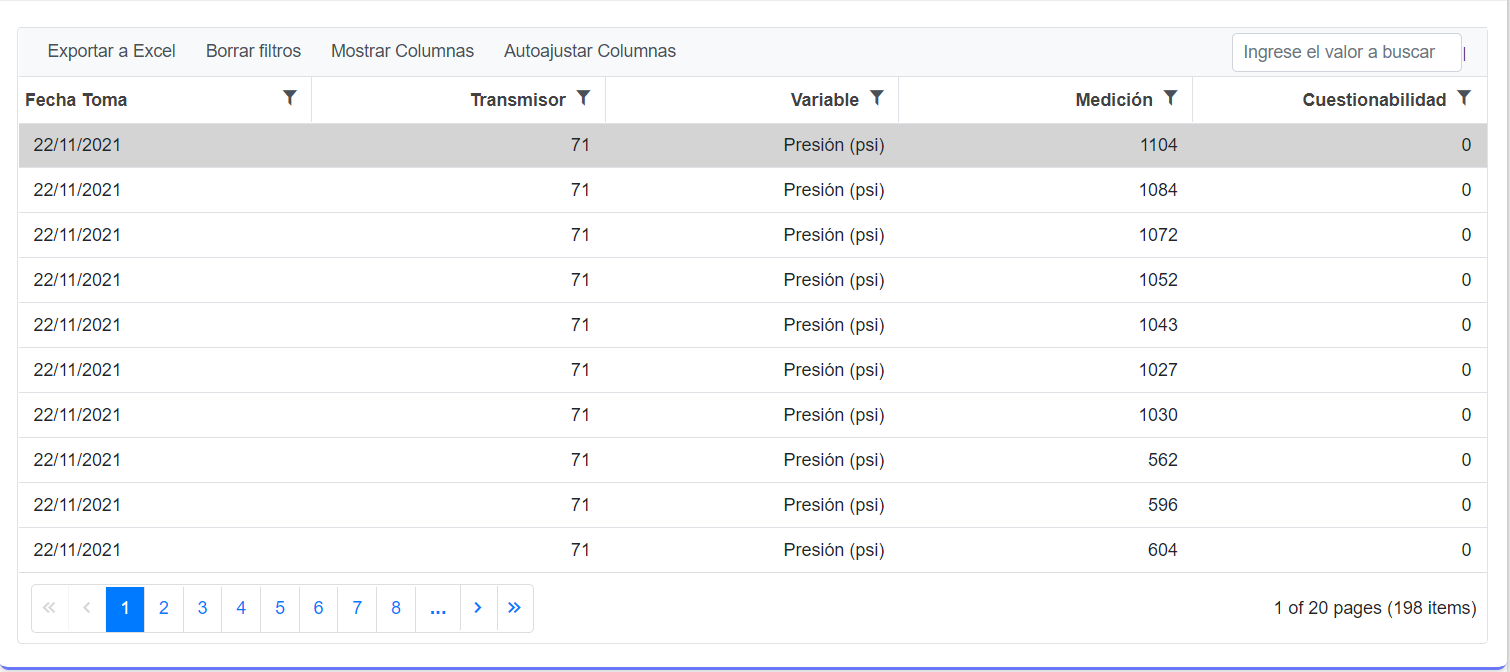Screen dimensions: 1510x672
Task: Click previous page arrow
Action: 87,608
